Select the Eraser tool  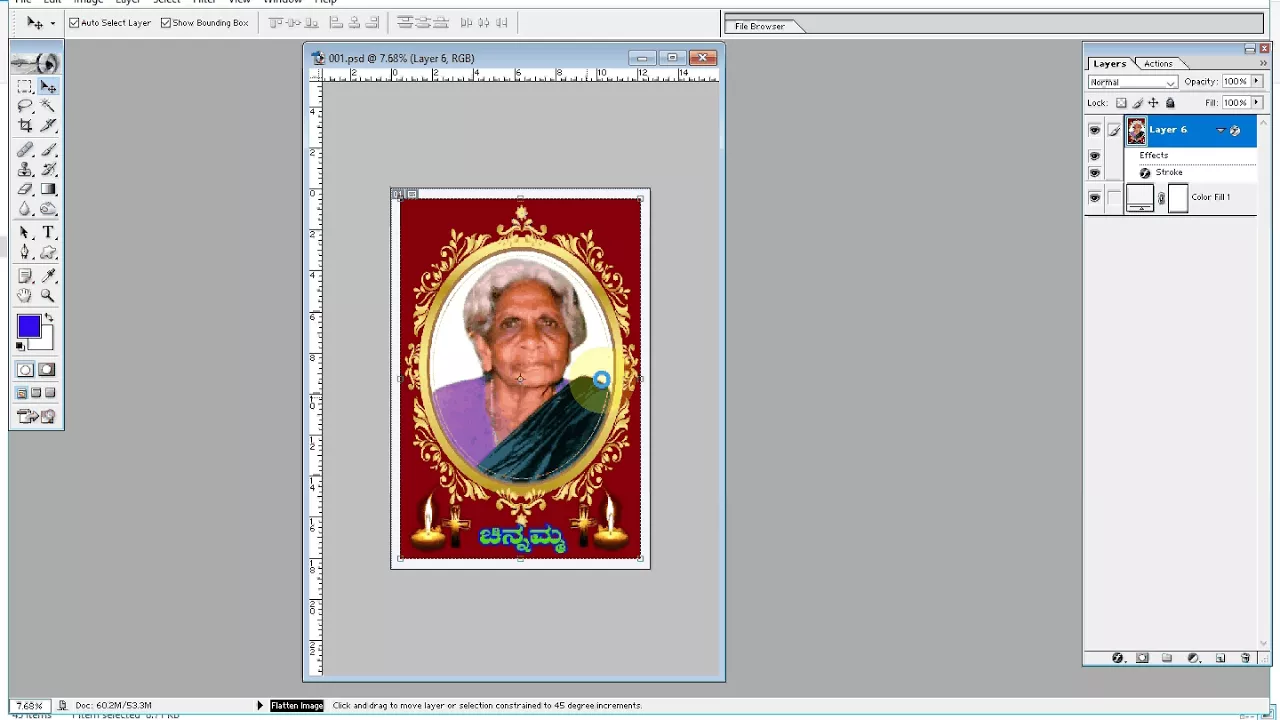[25, 189]
